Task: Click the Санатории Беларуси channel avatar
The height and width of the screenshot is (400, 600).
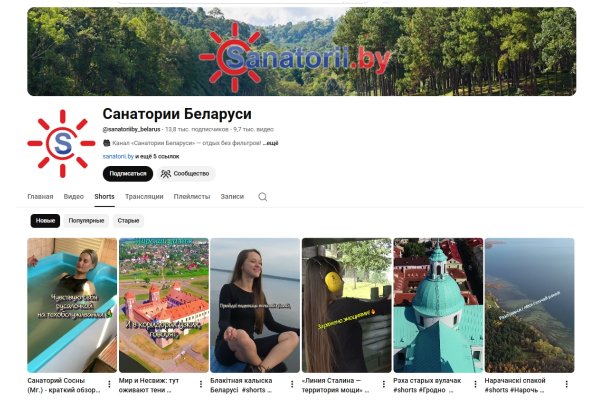Action: tap(61, 144)
